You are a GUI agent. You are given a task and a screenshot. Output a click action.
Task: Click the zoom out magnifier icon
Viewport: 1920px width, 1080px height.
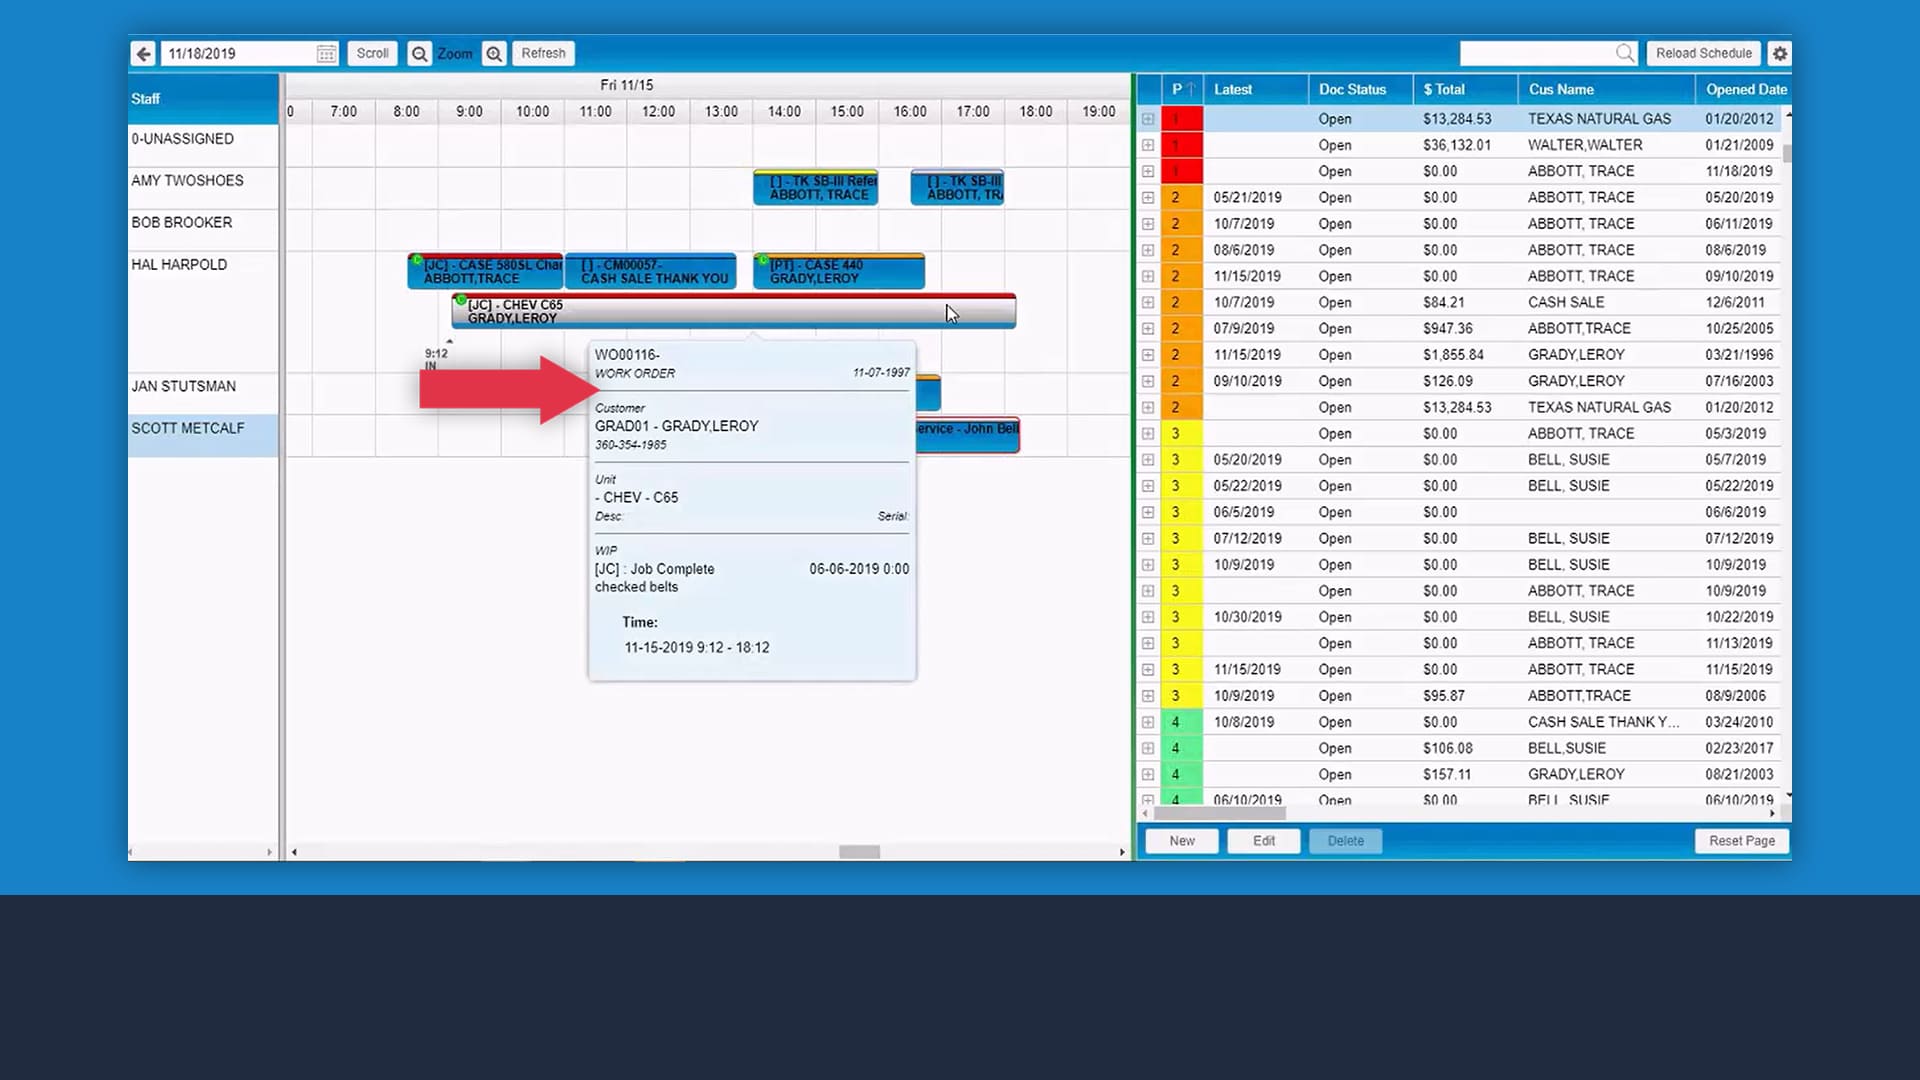tap(419, 54)
